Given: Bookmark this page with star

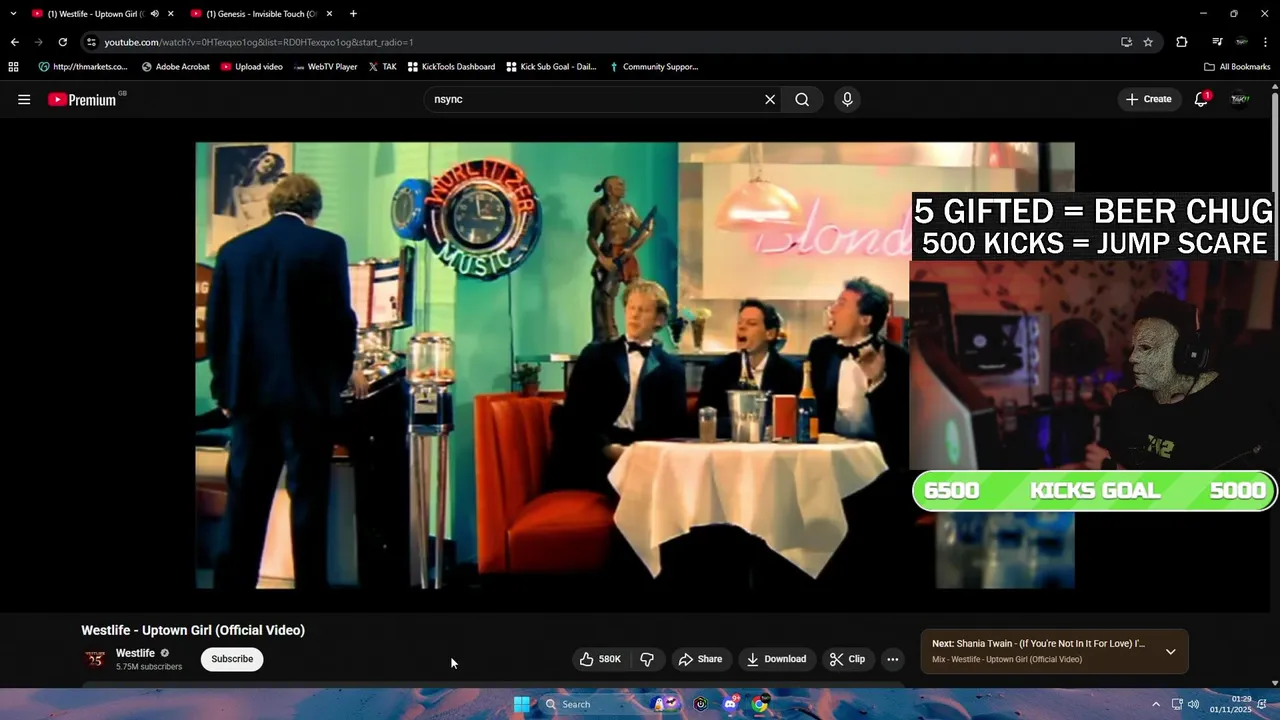Looking at the screenshot, I should (x=1148, y=42).
